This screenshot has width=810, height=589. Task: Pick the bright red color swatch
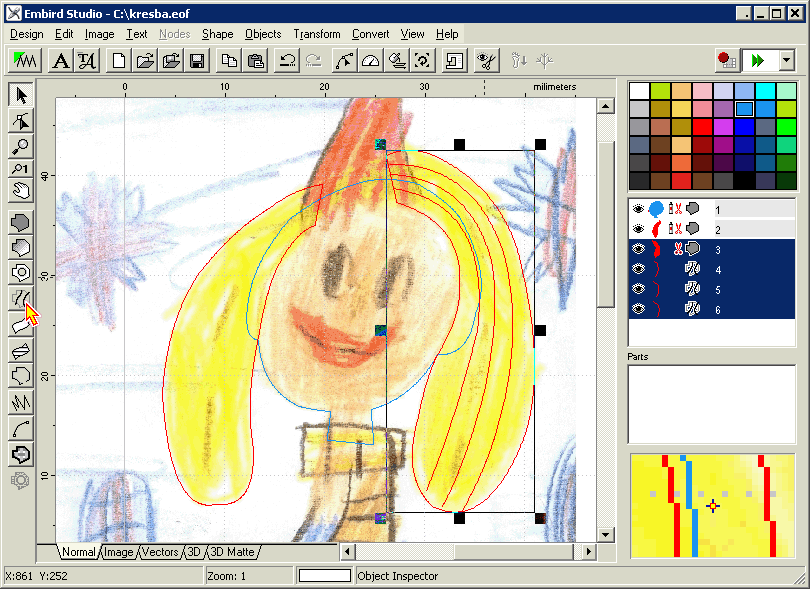(702, 126)
